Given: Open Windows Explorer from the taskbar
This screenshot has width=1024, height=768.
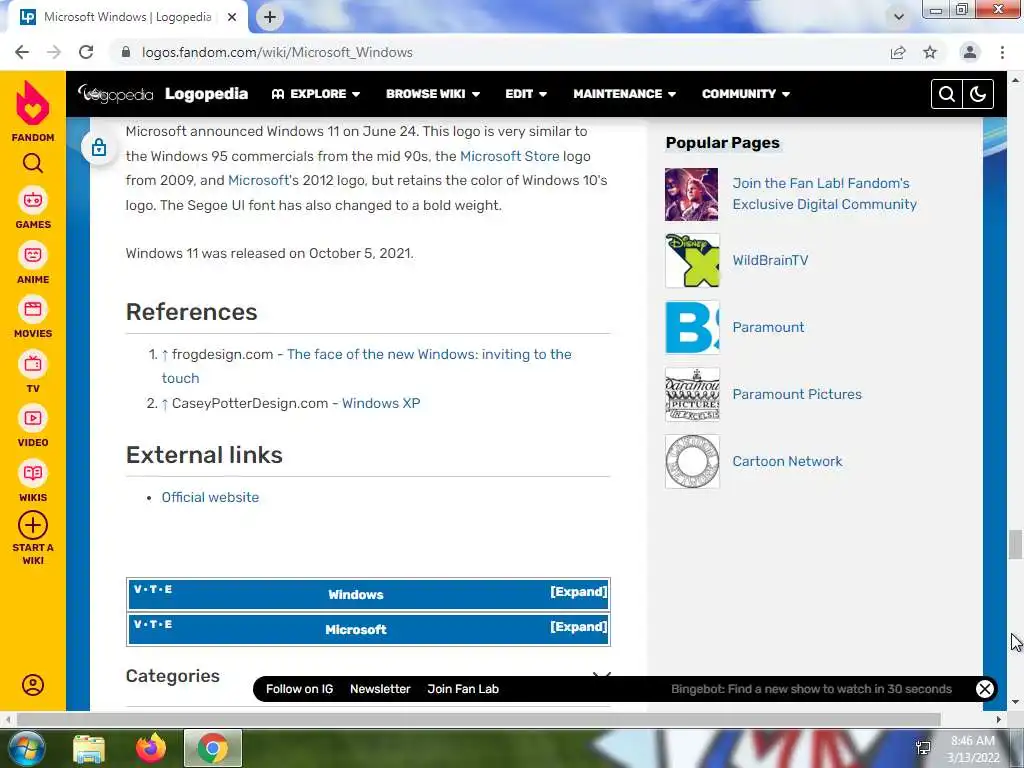Looking at the screenshot, I should click(x=89, y=748).
